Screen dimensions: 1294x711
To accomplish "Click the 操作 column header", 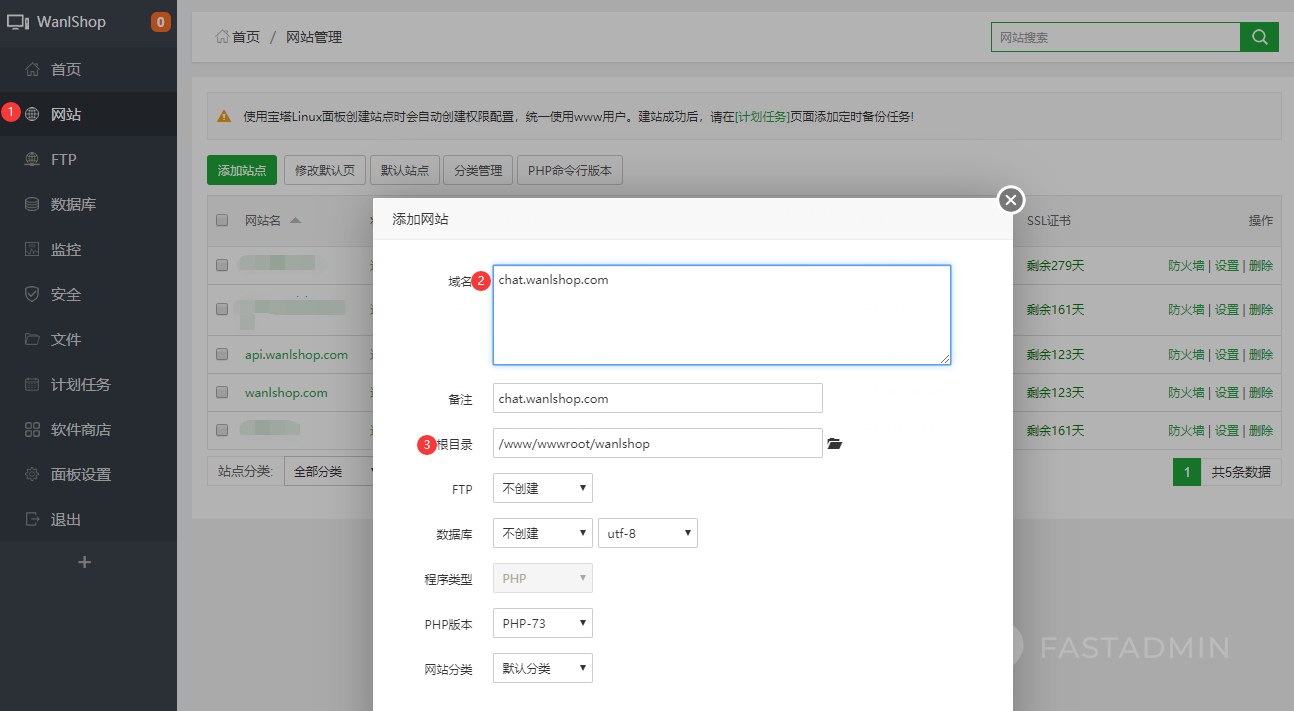I will coord(1261,221).
